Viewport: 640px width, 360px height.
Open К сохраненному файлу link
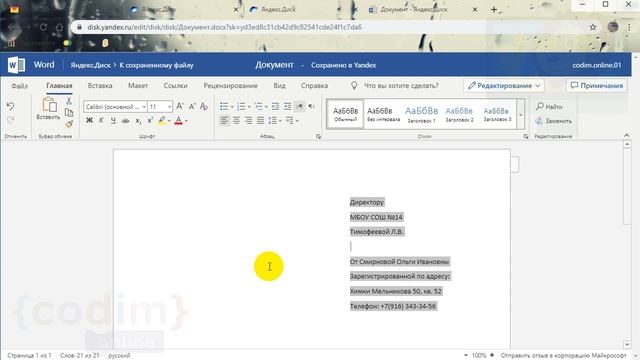point(156,65)
